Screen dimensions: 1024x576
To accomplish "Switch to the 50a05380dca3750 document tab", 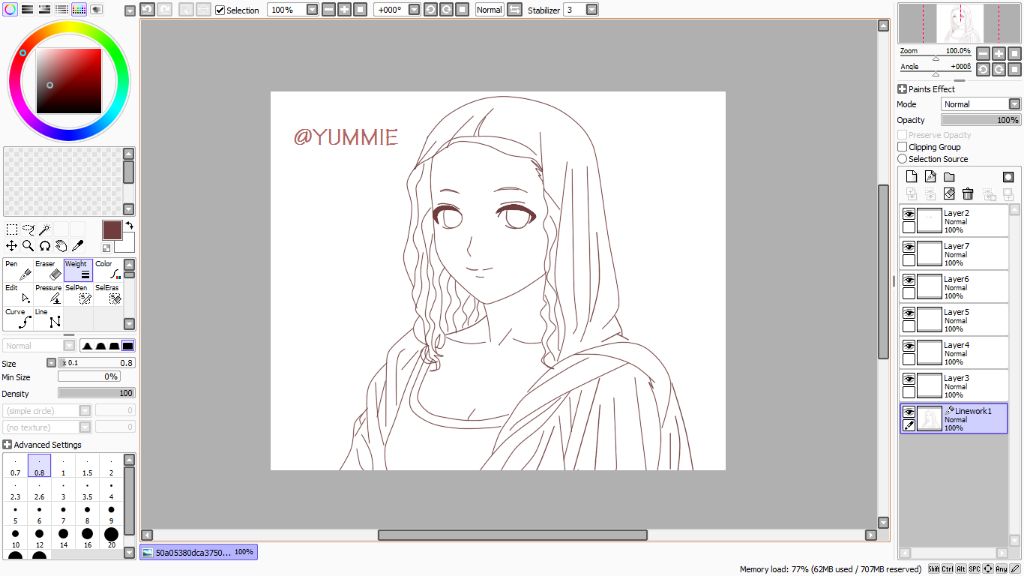I will pos(198,552).
